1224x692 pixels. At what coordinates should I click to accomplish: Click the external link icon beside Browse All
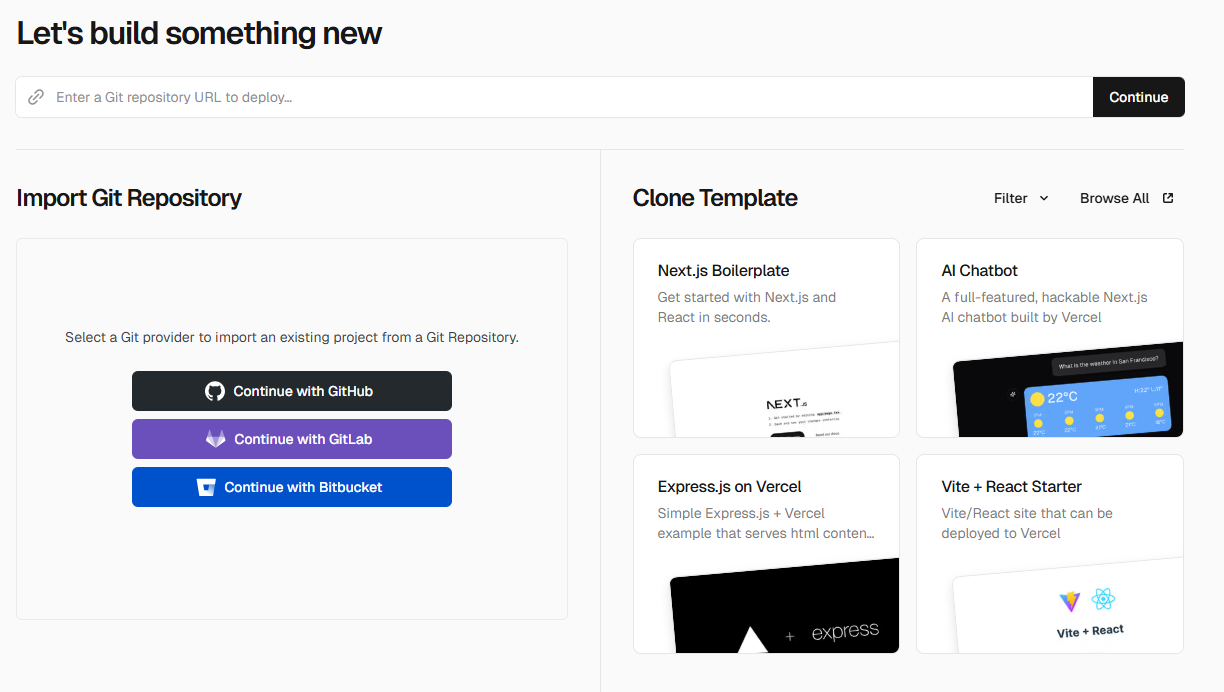(x=1168, y=198)
